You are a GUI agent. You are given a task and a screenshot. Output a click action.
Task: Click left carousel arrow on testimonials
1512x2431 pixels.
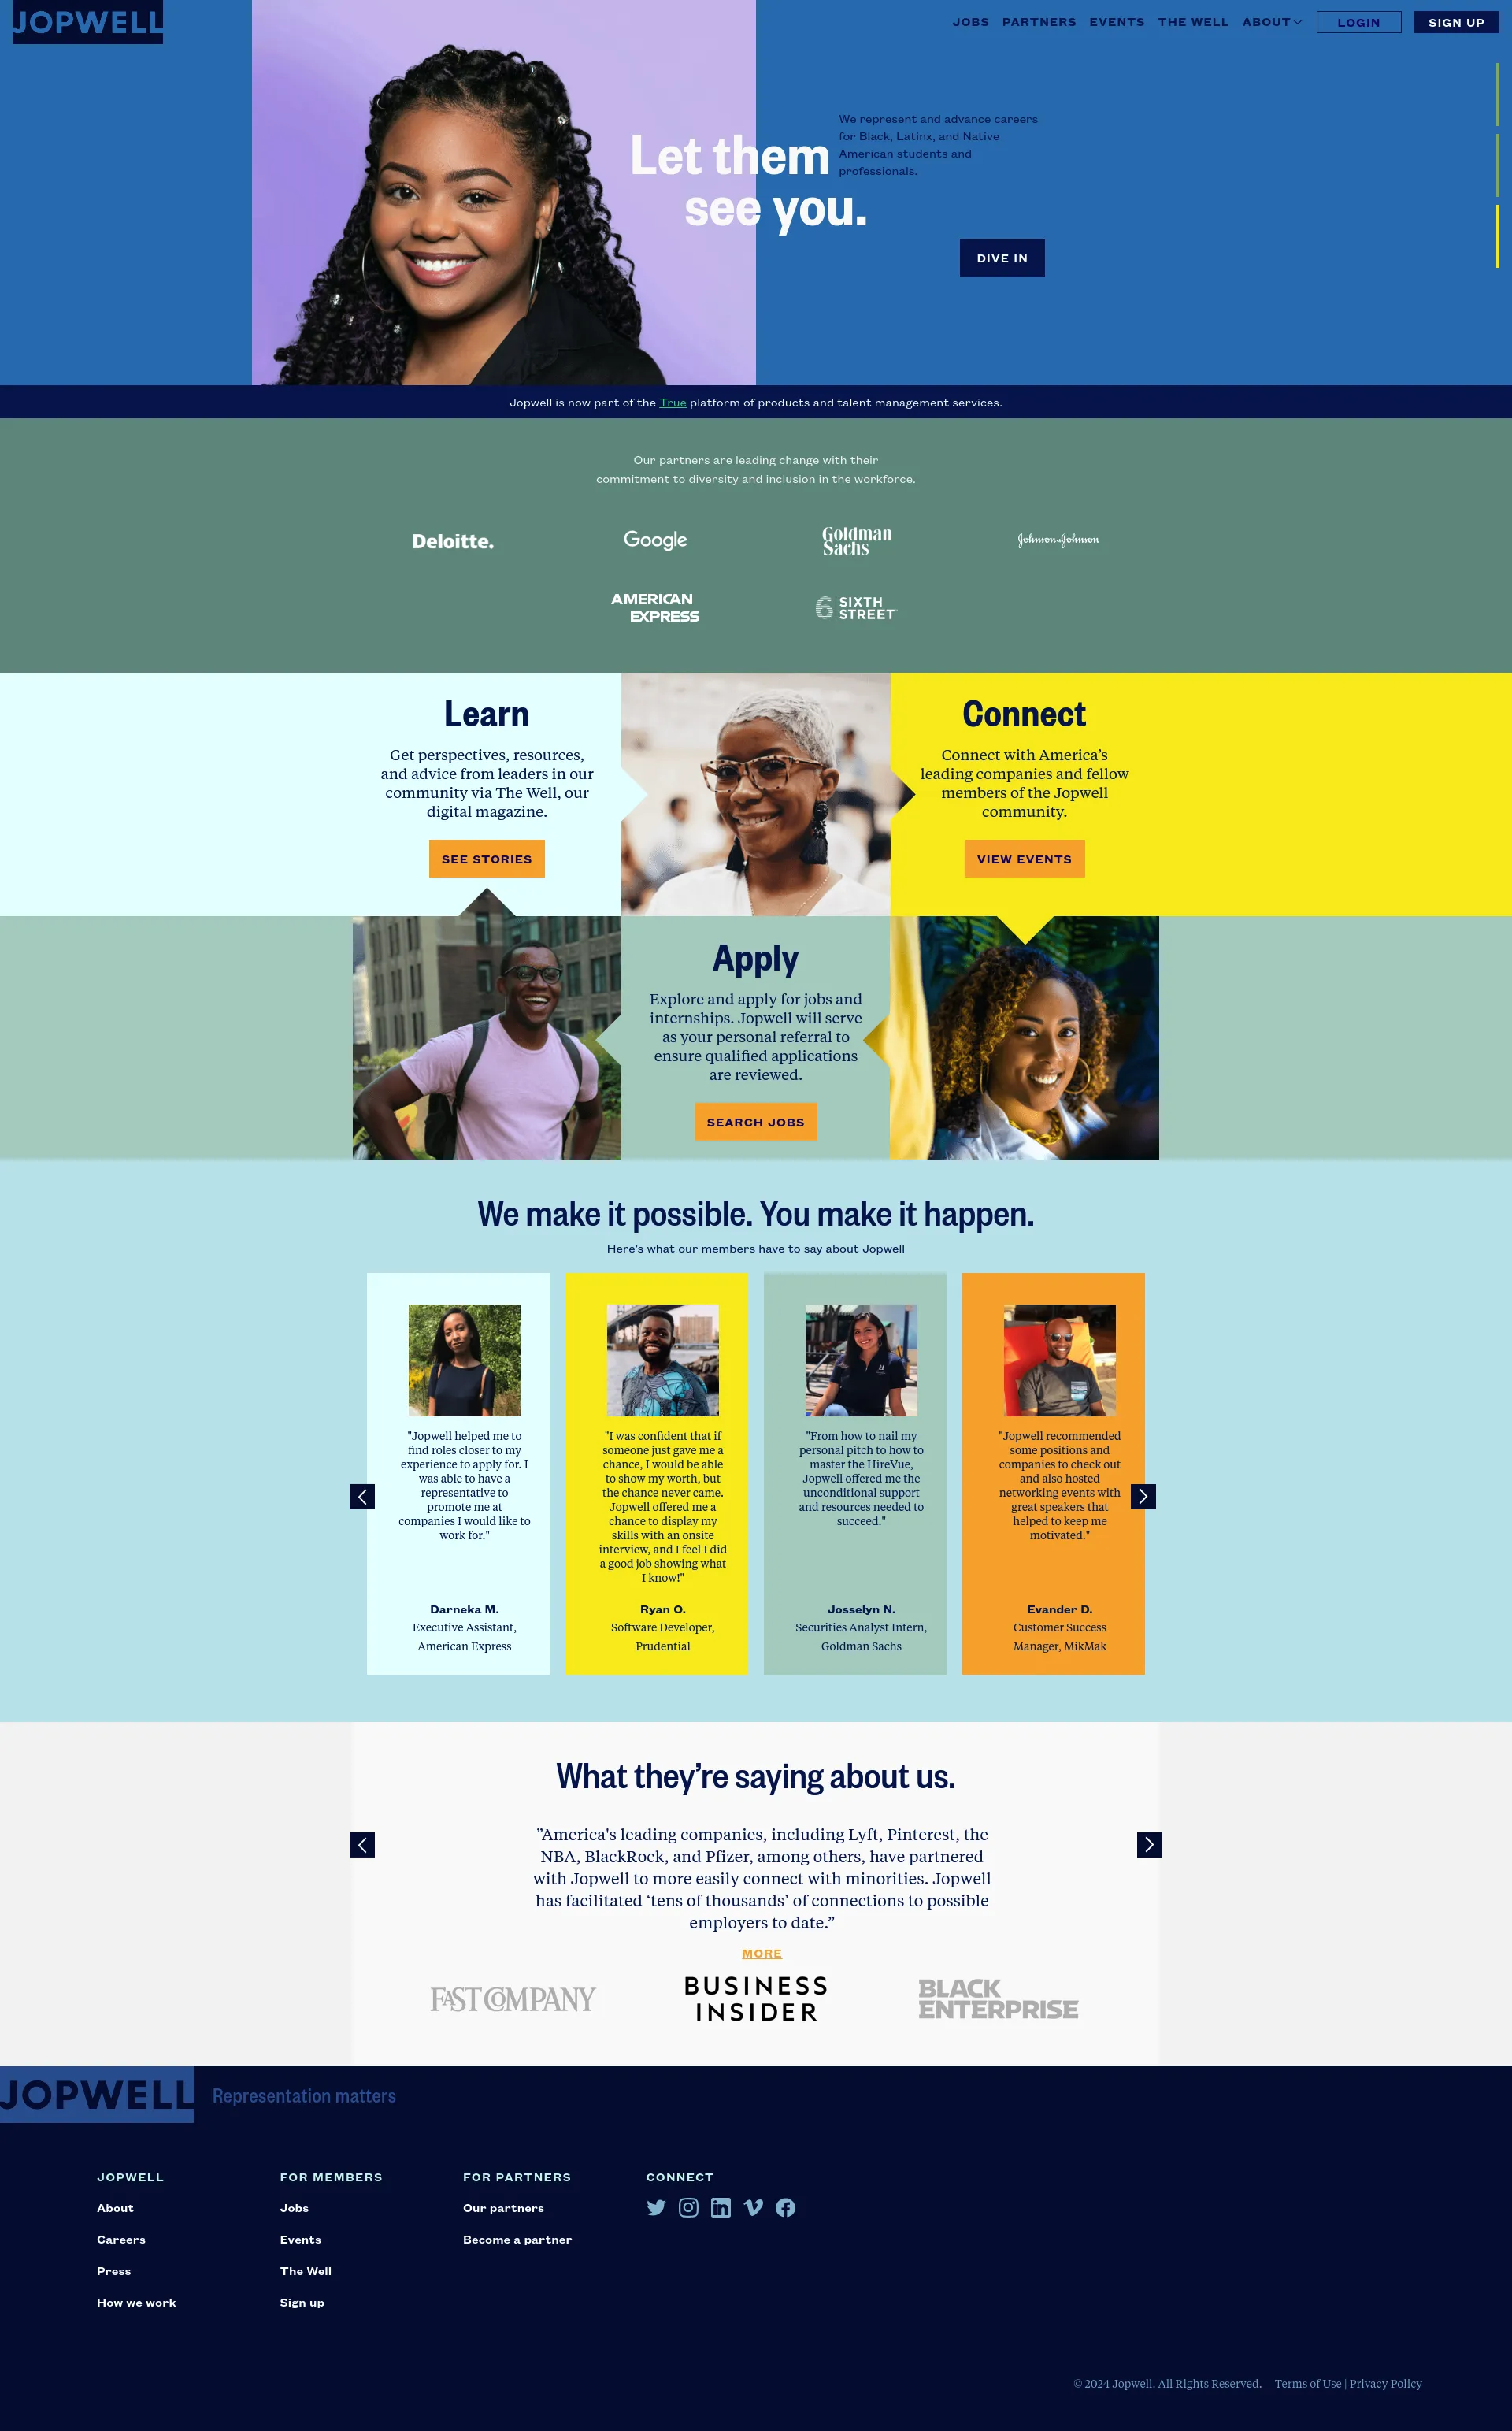click(362, 1495)
